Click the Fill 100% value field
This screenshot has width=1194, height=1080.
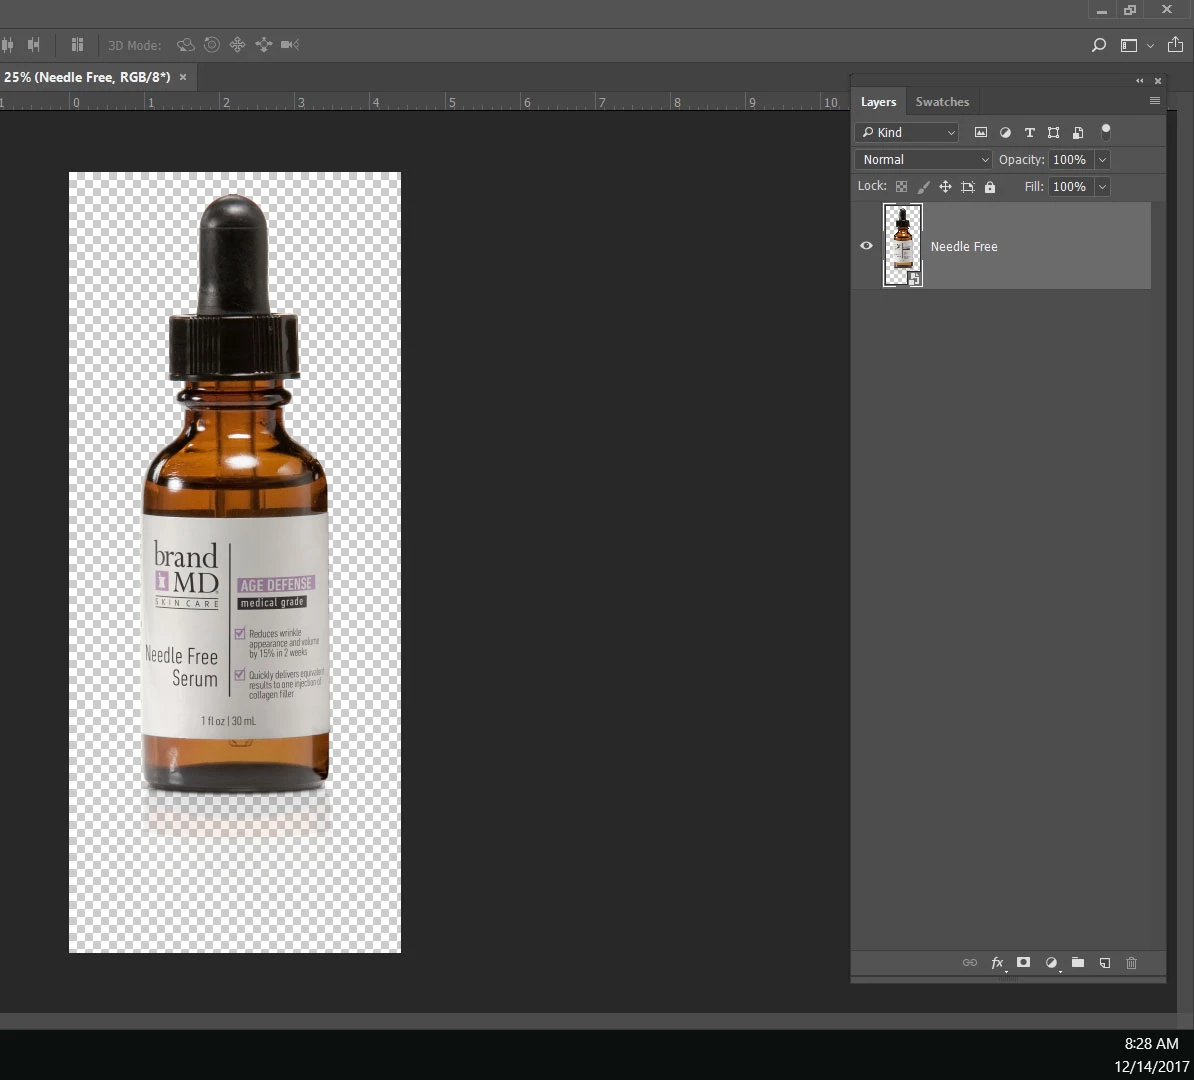pyautogui.click(x=1070, y=187)
